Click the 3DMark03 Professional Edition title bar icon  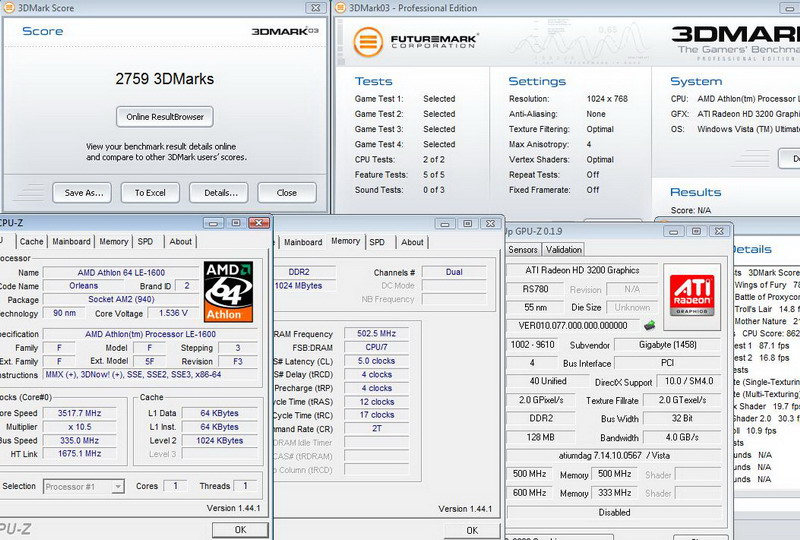tap(340, 8)
